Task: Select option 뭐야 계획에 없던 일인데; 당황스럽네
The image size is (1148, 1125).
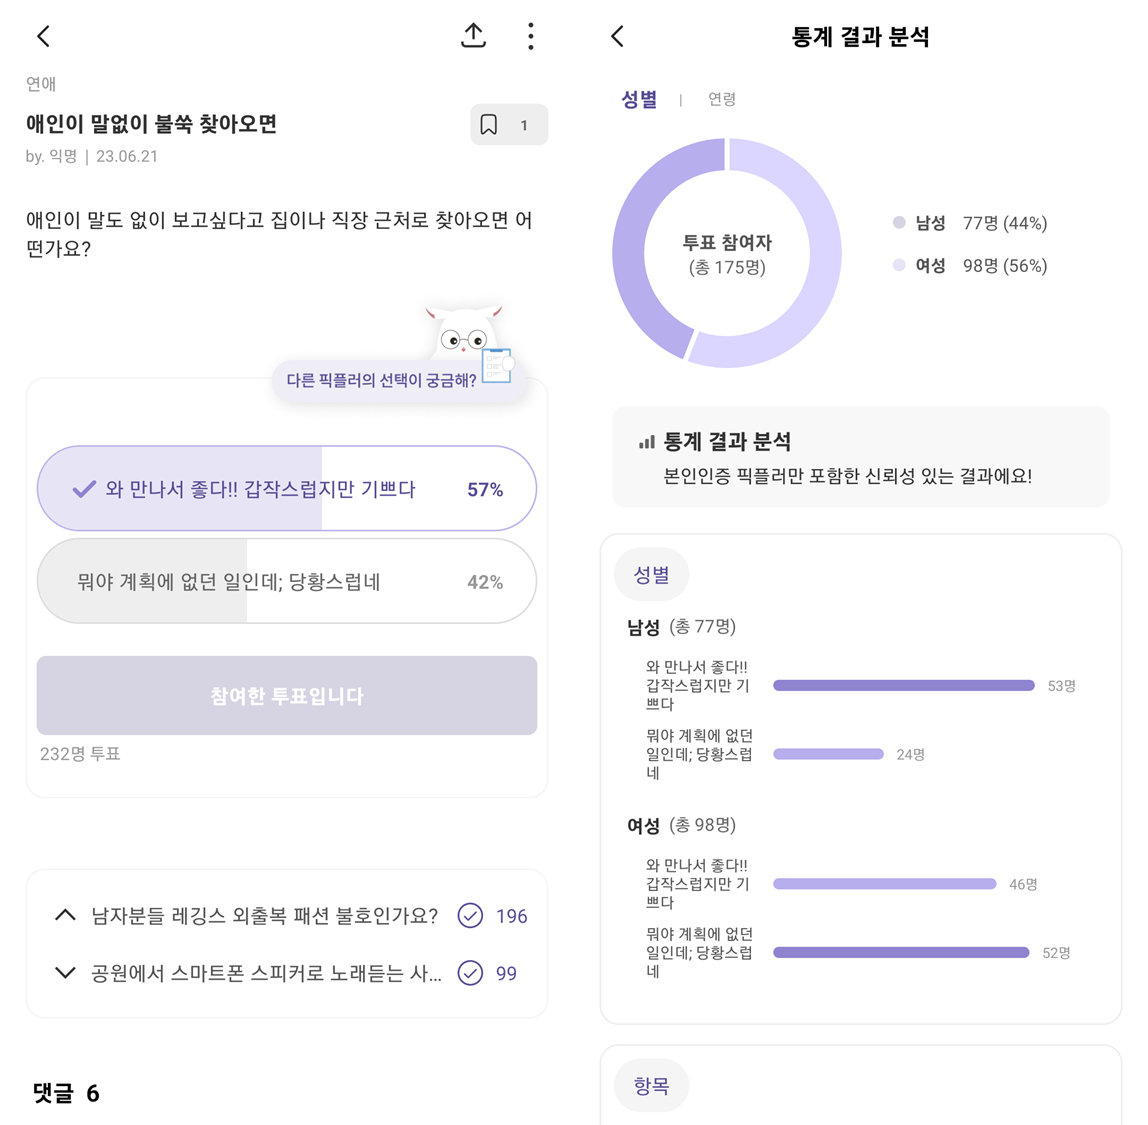Action: (x=287, y=581)
